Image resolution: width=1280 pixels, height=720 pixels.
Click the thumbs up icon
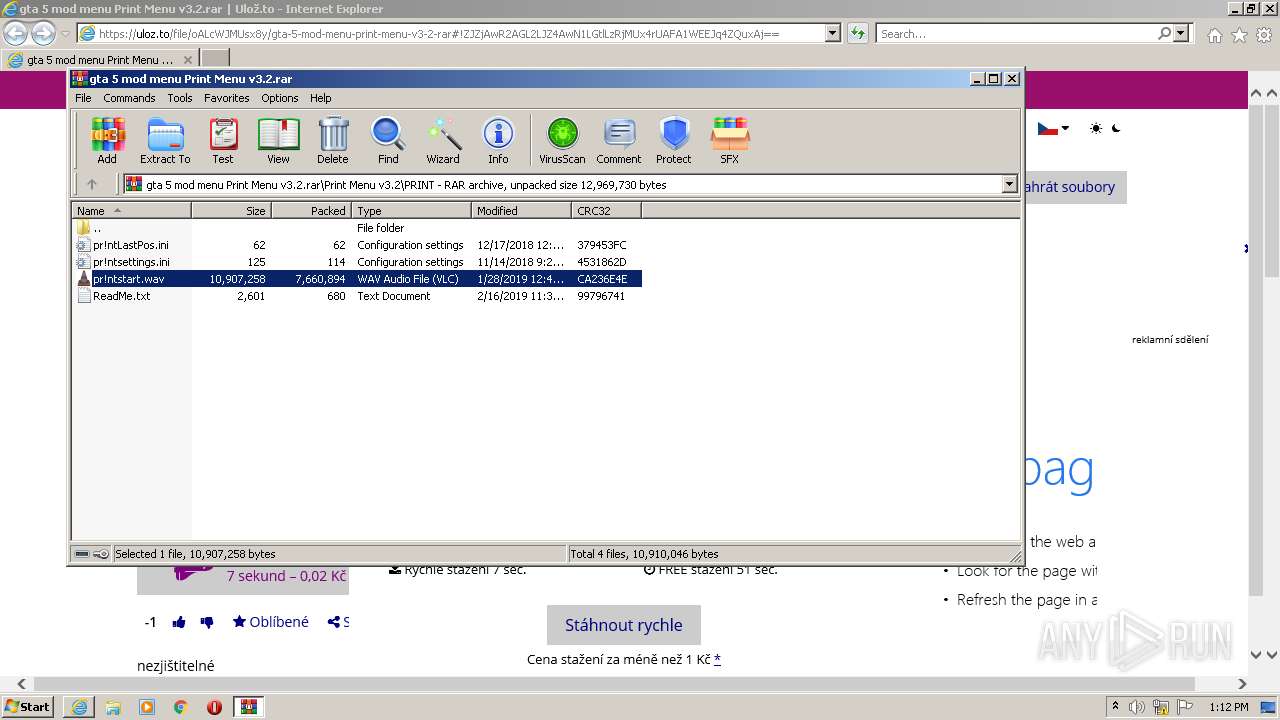point(179,622)
